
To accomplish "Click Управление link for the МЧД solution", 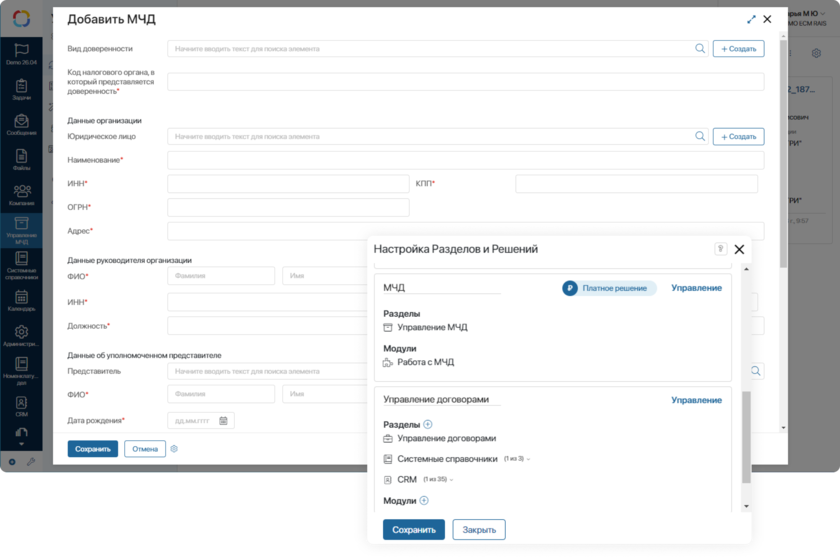I will 696,288.
